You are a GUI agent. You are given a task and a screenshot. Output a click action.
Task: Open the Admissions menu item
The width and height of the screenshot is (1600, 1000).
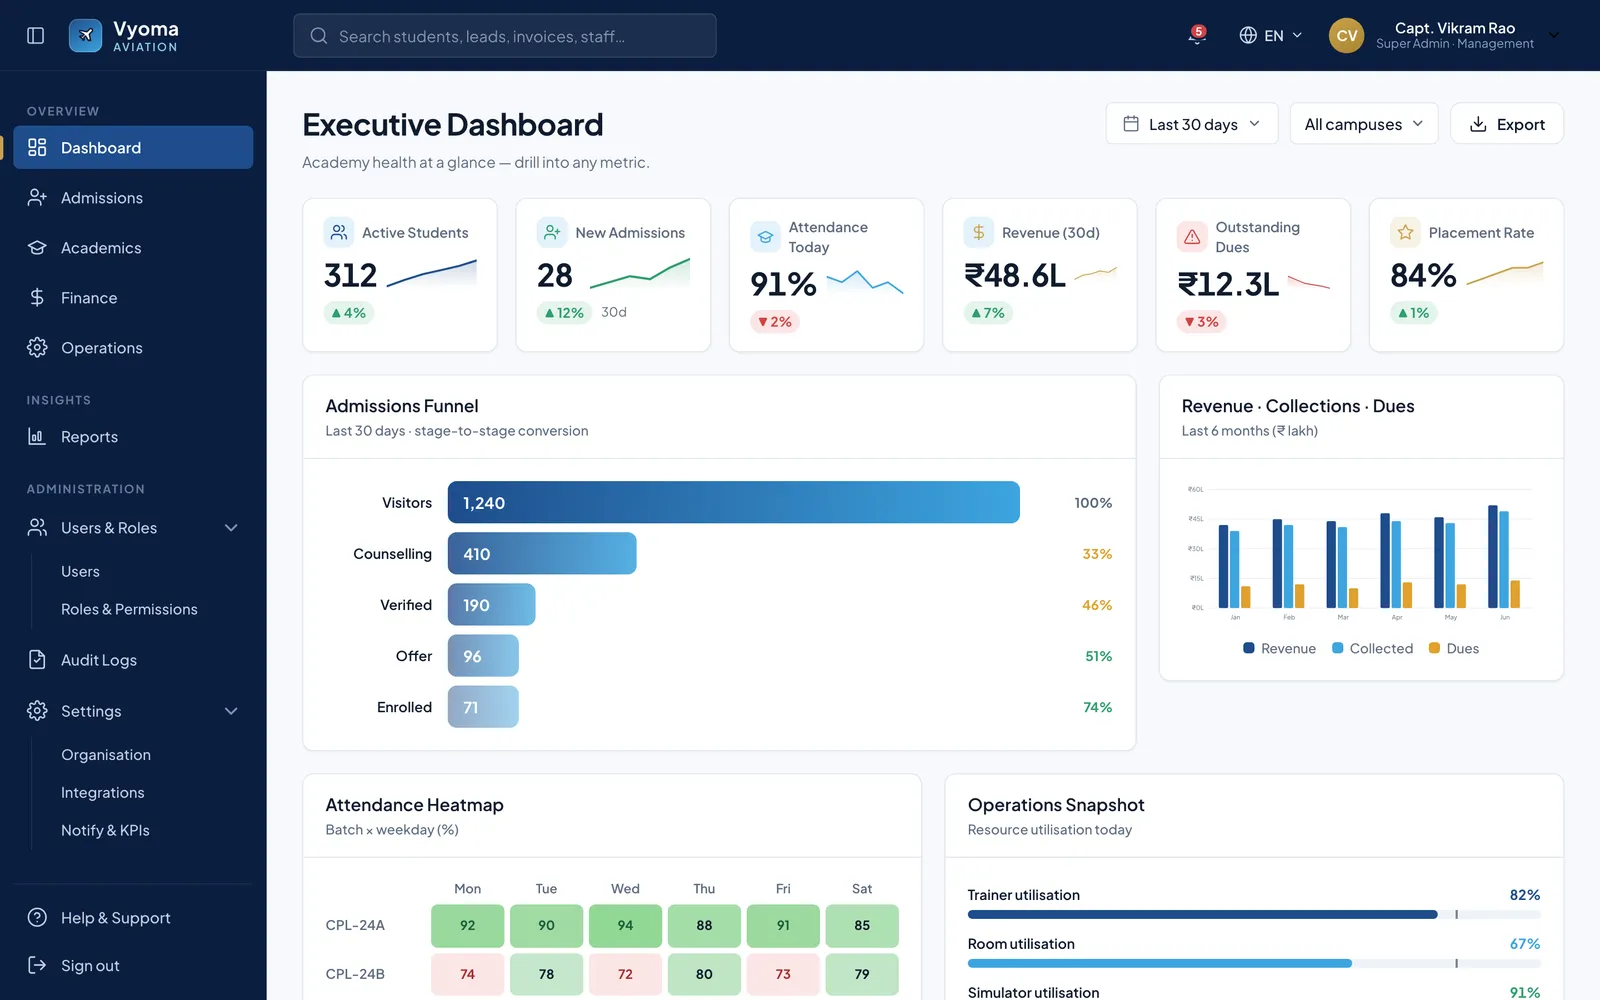pyautogui.click(x=133, y=198)
